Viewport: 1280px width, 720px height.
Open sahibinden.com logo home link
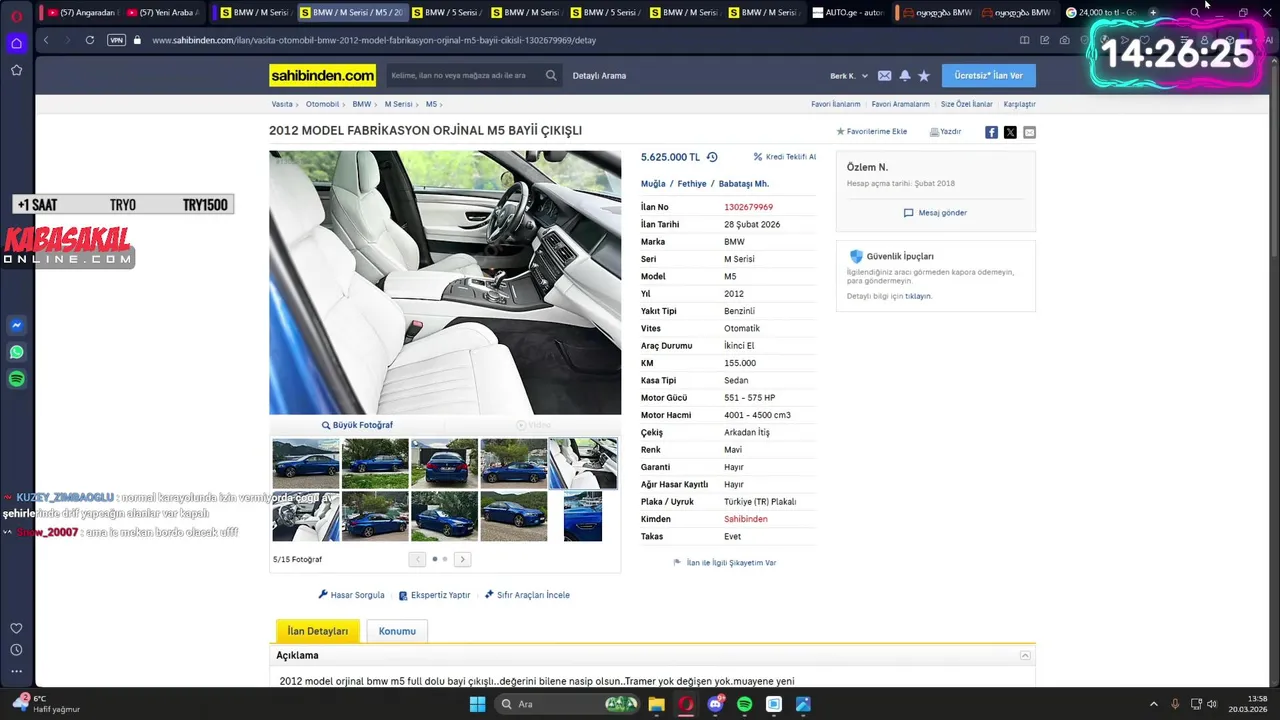tap(322, 75)
